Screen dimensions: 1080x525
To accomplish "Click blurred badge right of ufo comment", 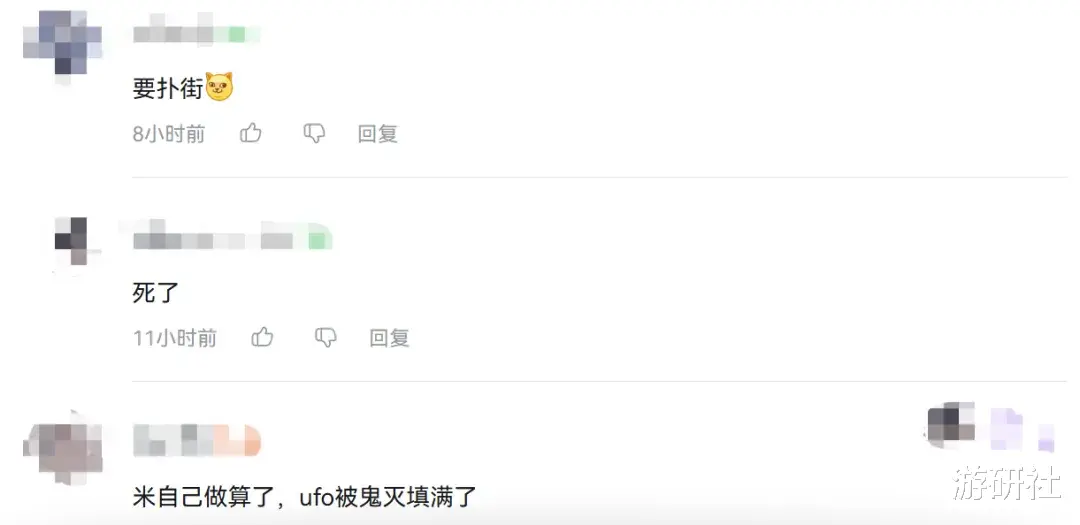I will [x=991, y=426].
